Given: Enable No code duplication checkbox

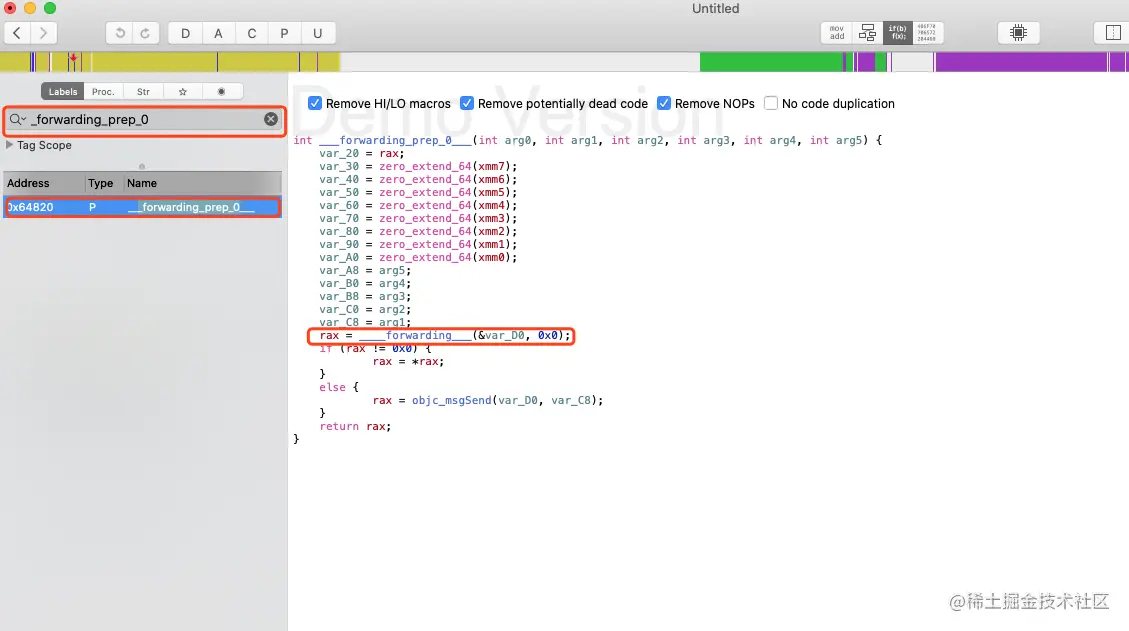Looking at the screenshot, I should click(x=770, y=103).
